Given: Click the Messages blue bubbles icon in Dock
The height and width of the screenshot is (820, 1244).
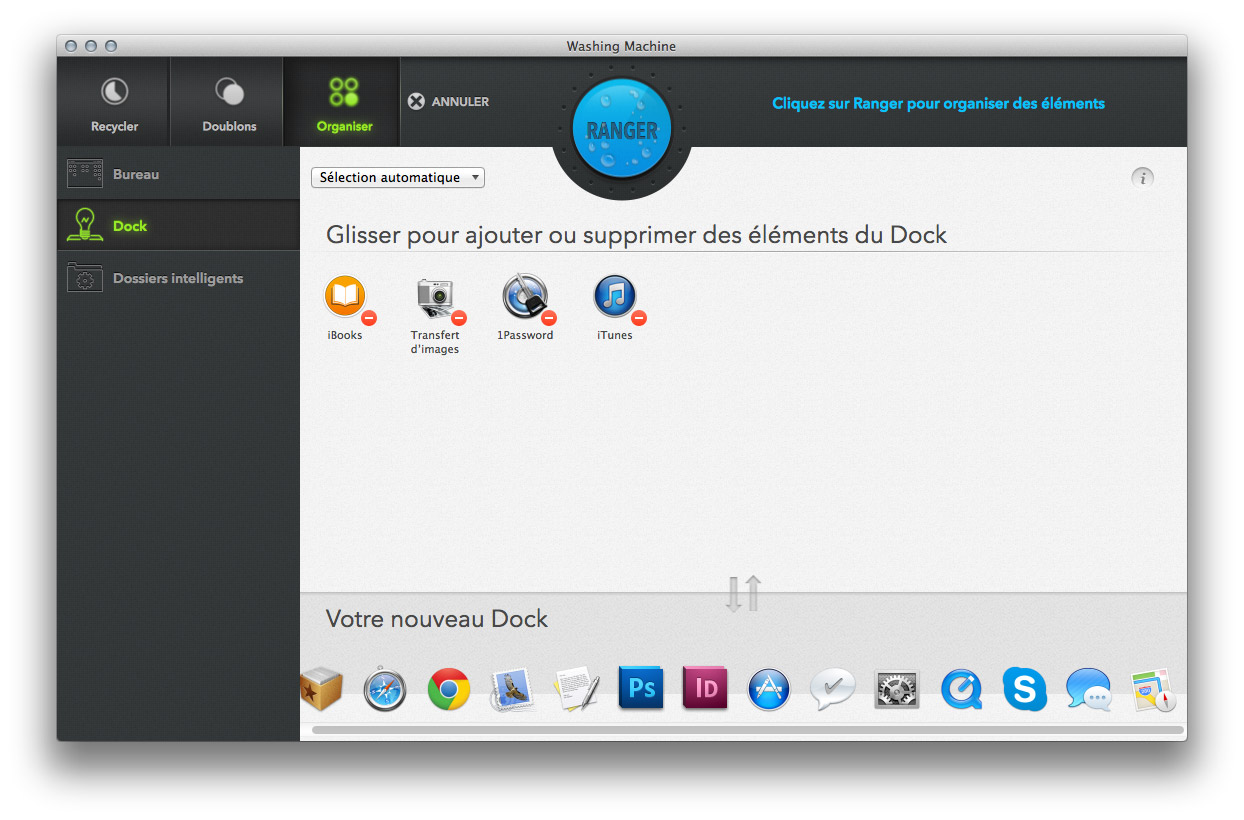Looking at the screenshot, I should [1089, 689].
